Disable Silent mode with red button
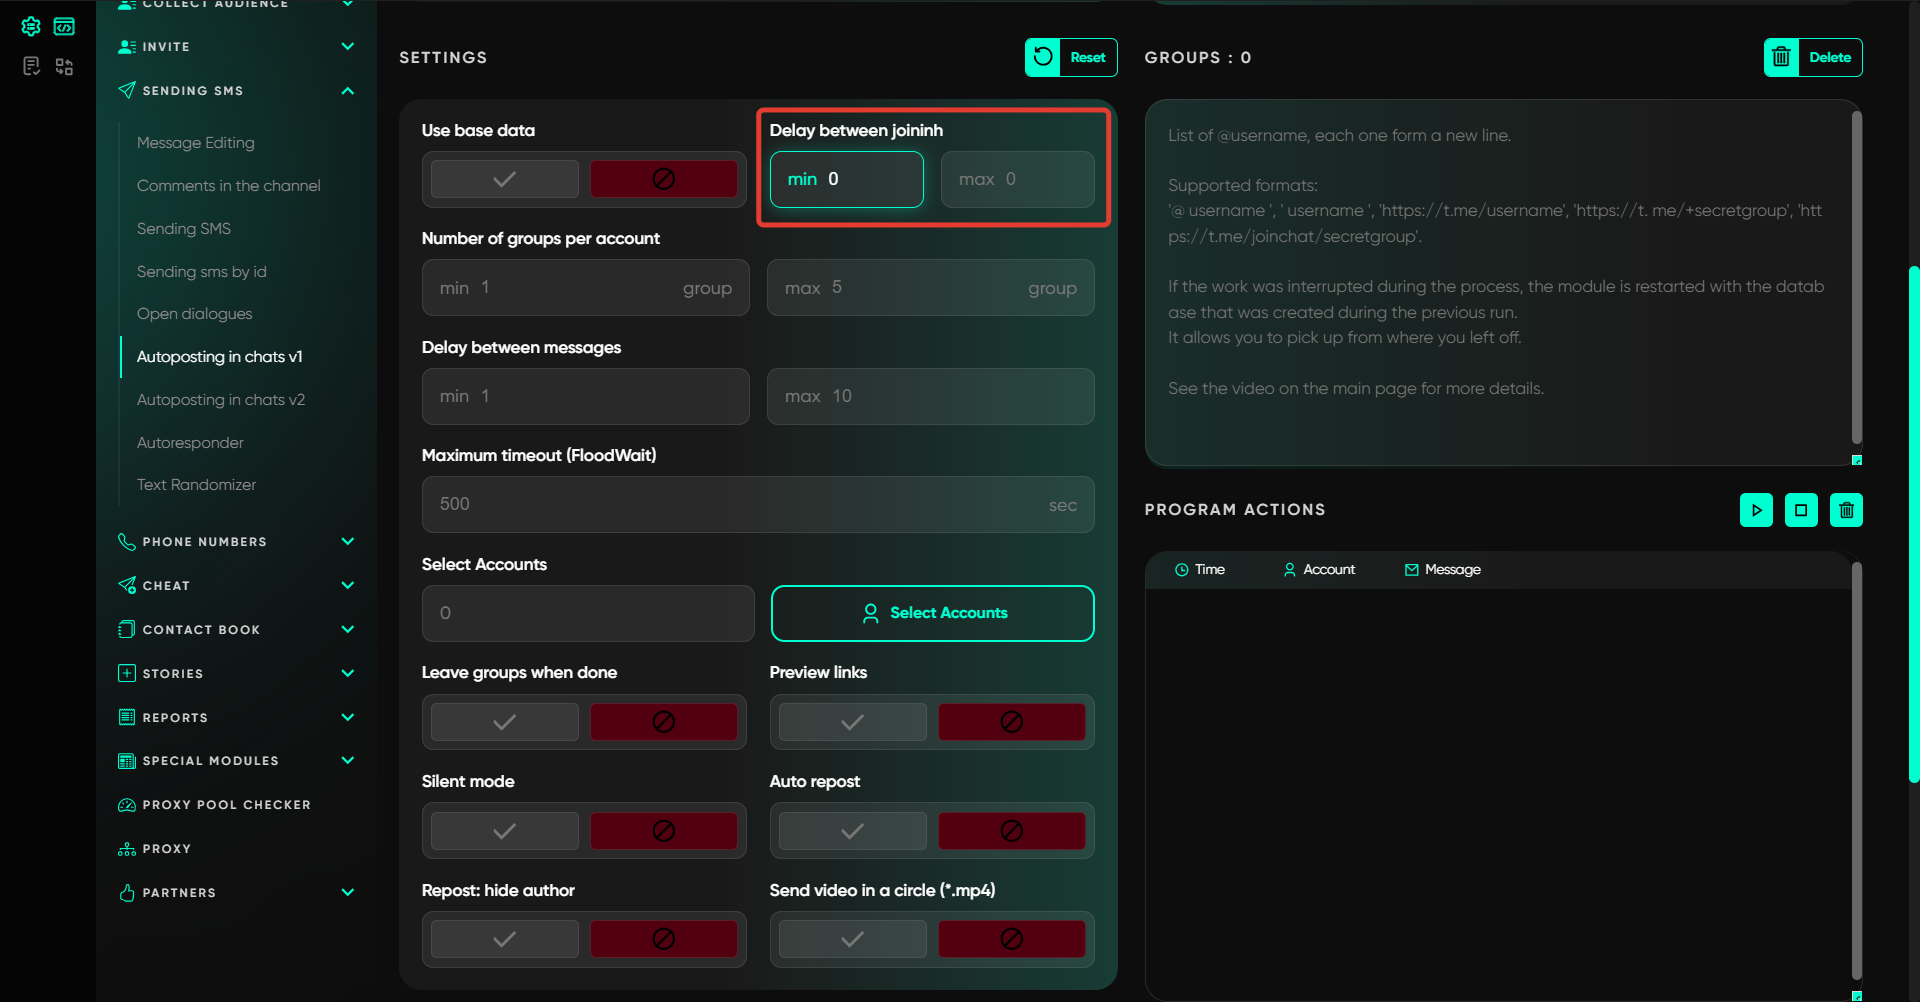 coord(663,831)
